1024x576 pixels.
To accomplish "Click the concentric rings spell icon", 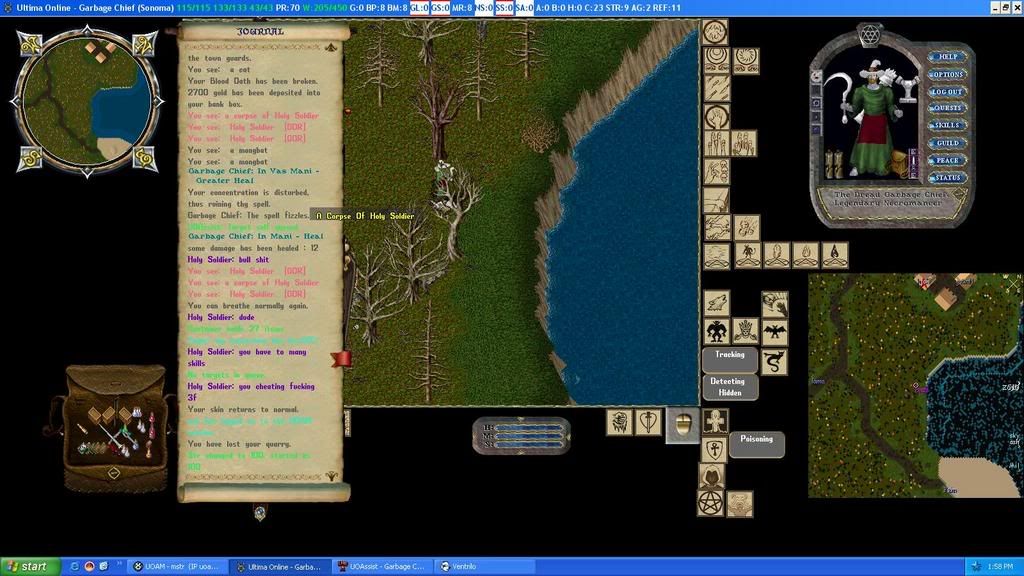I will [716, 59].
